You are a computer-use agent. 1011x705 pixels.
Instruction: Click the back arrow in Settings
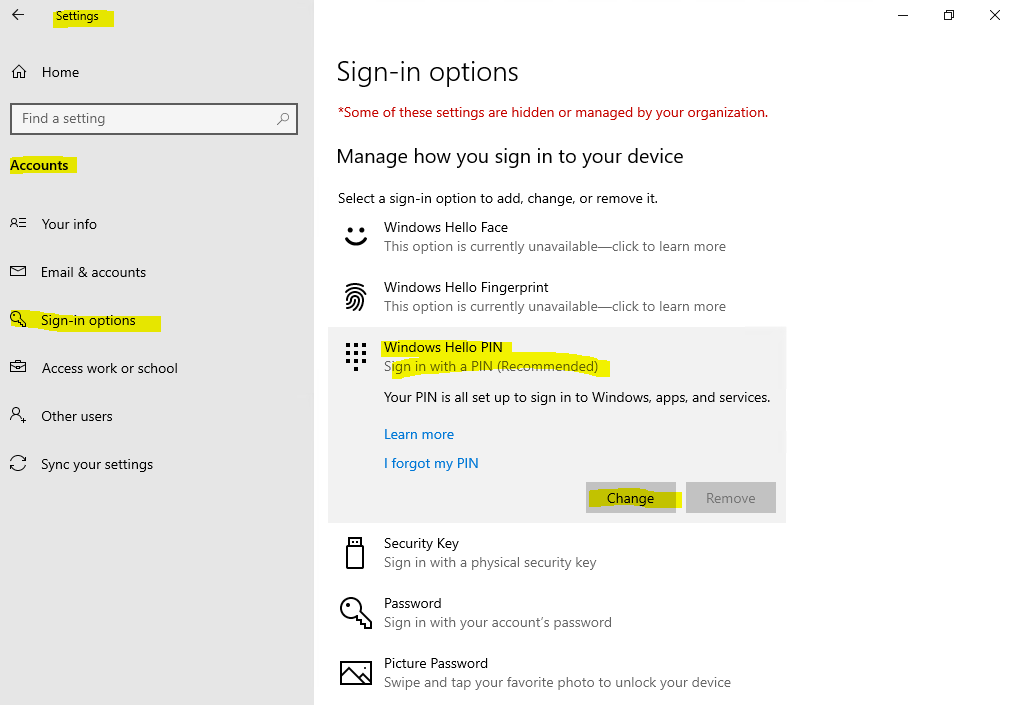point(18,15)
